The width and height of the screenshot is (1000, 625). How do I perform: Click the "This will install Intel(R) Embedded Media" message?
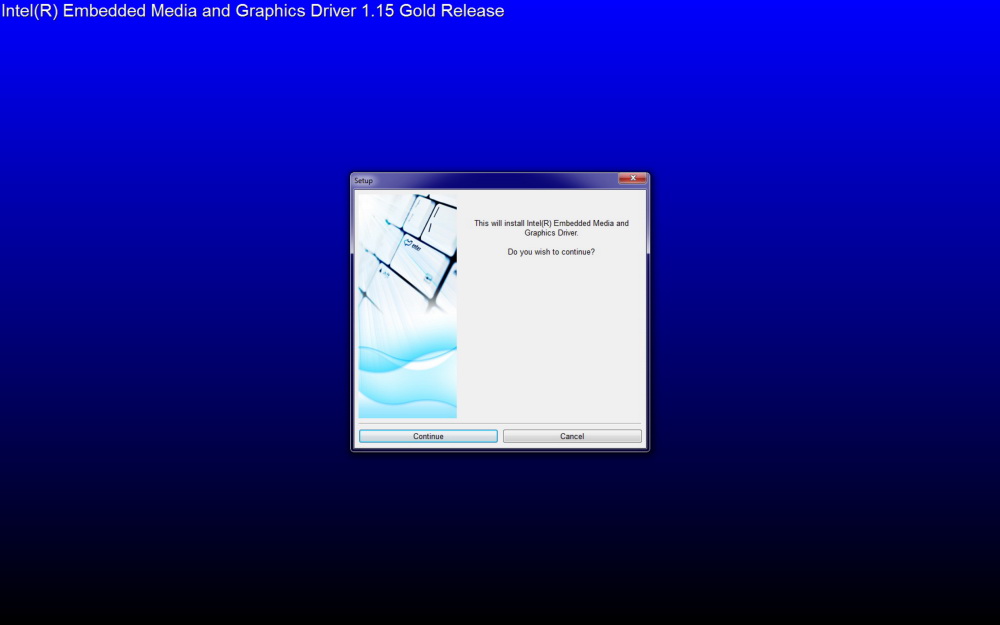tap(551, 228)
